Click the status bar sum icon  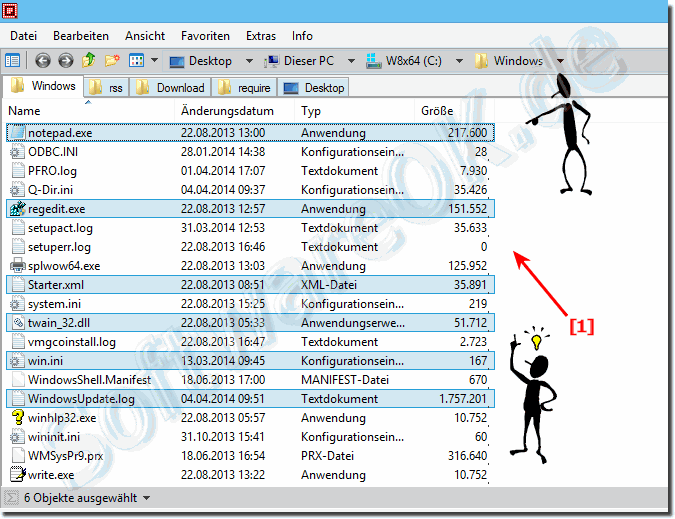pos(11,498)
